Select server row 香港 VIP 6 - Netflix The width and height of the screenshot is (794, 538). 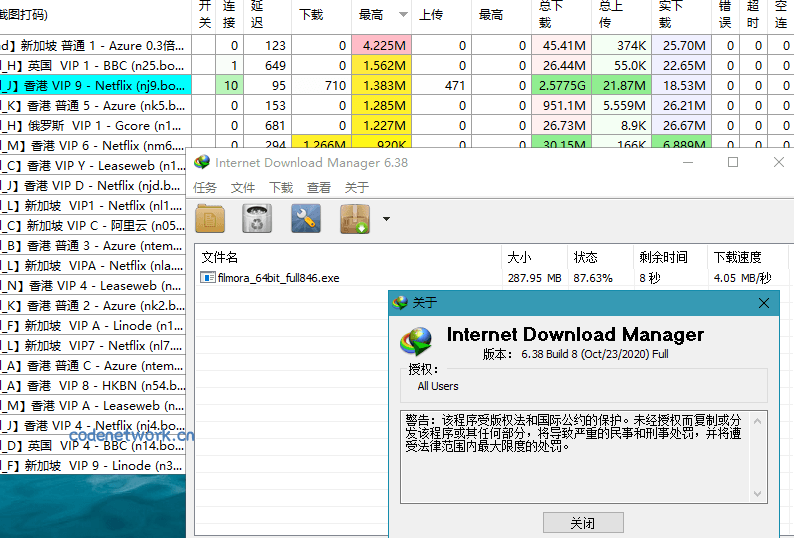(95, 145)
